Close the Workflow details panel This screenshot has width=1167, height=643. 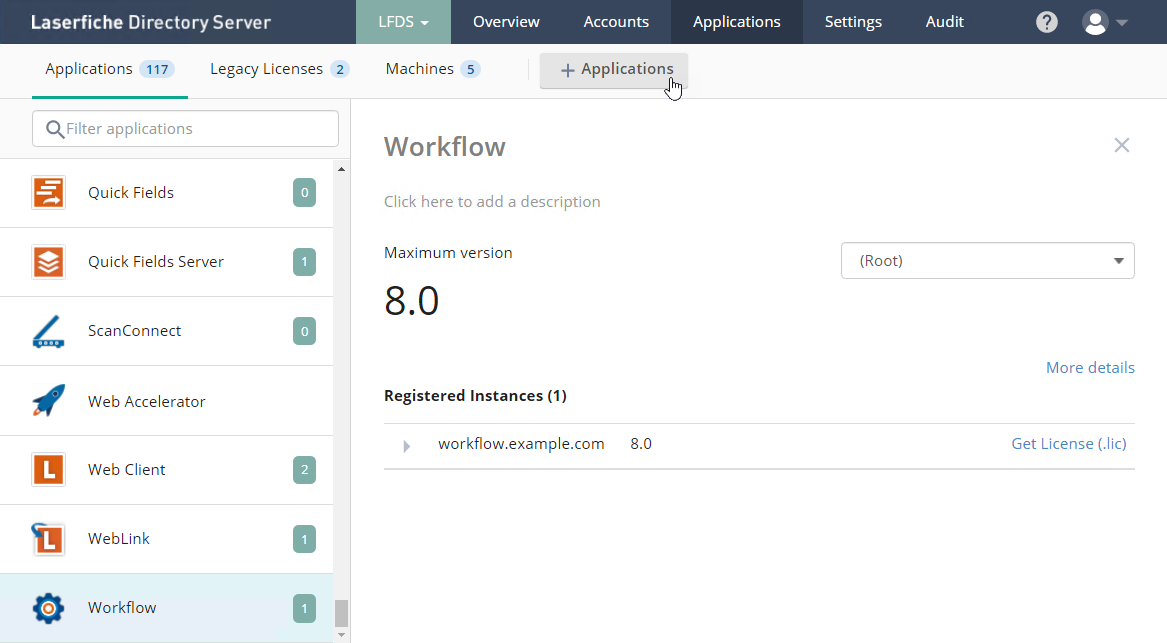(1122, 145)
